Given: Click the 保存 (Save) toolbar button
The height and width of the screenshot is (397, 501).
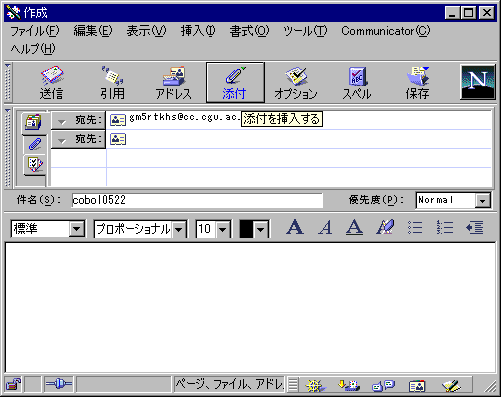Looking at the screenshot, I should click(x=417, y=83).
